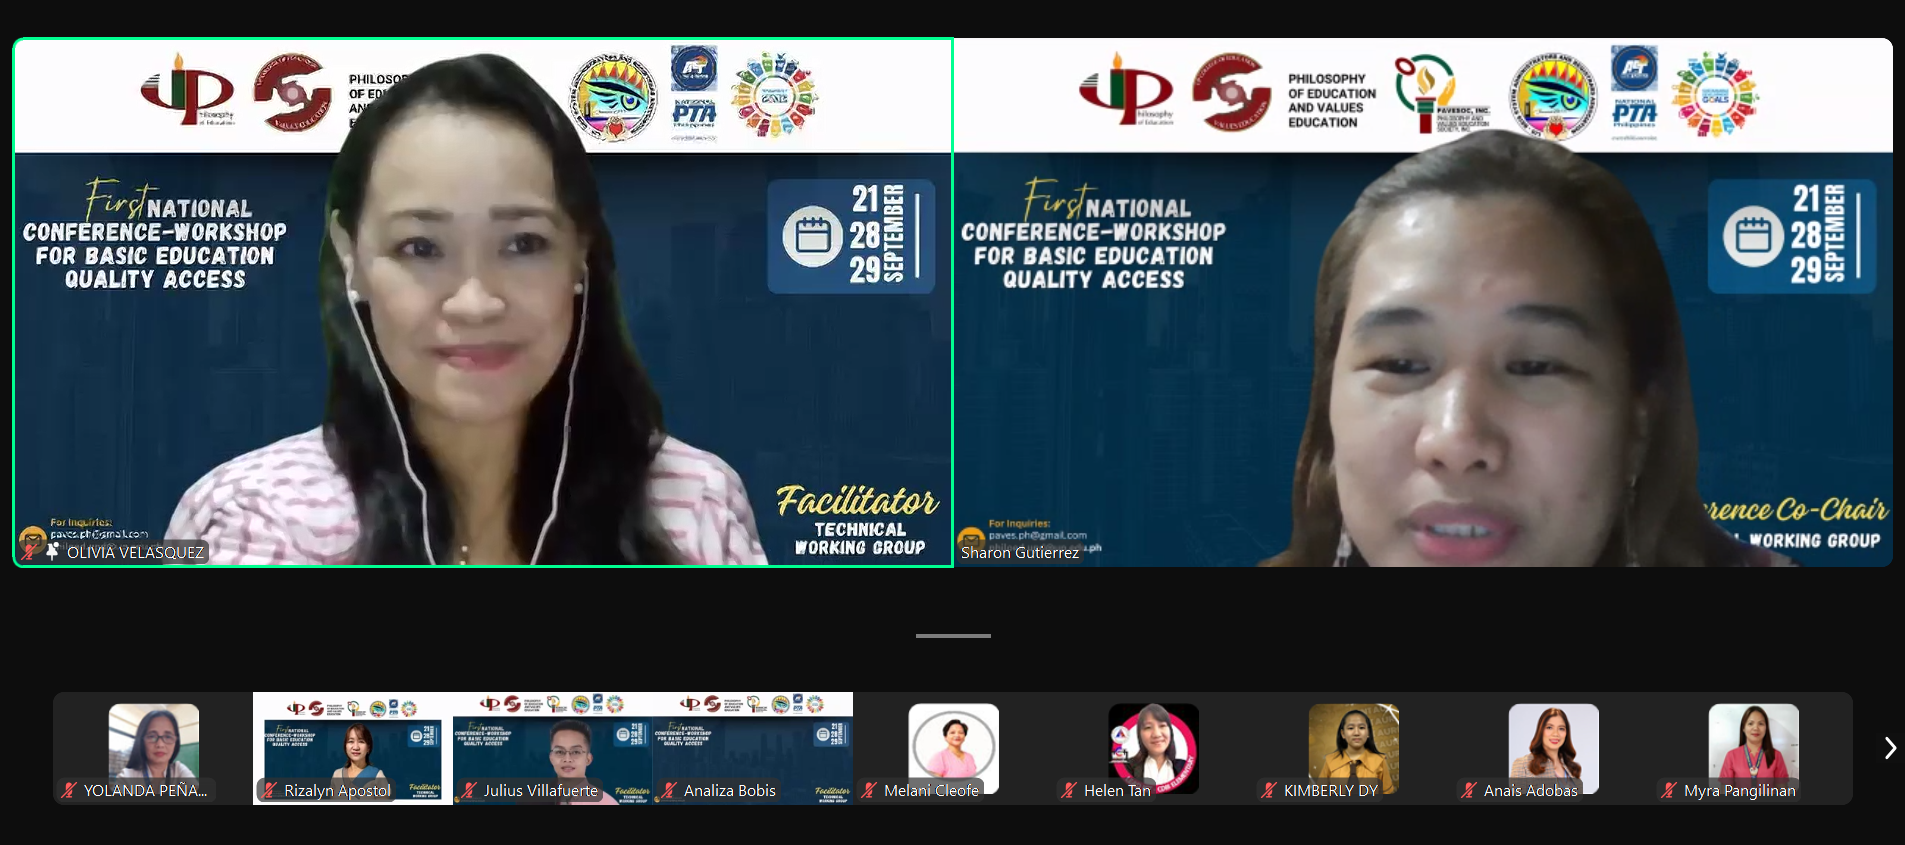Screen dimensions: 1905x845
Task: Click the Analiza Bobis name label
Action: (730, 790)
